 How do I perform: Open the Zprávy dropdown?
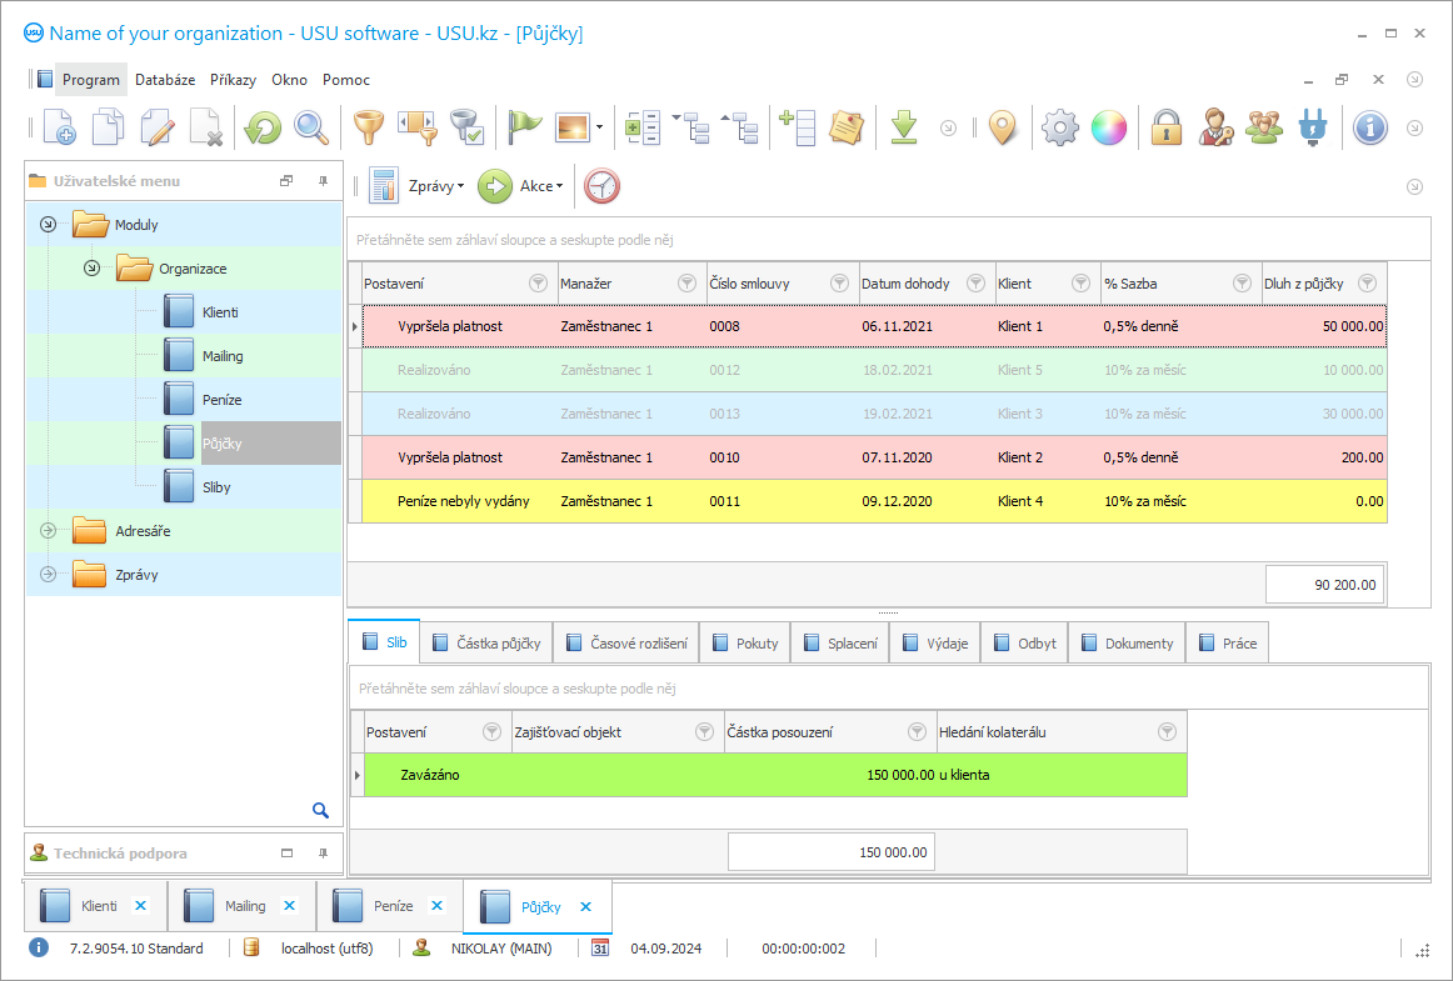[x=435, y=186]
